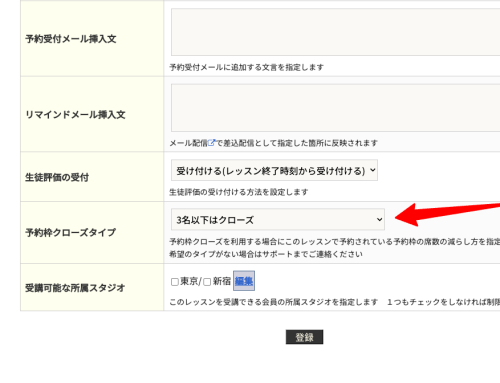500x383 pixels.
Task: Click the text 希望のタイプがない場合はサポートまでご連絡ください
Action: (x=266, y=254)
